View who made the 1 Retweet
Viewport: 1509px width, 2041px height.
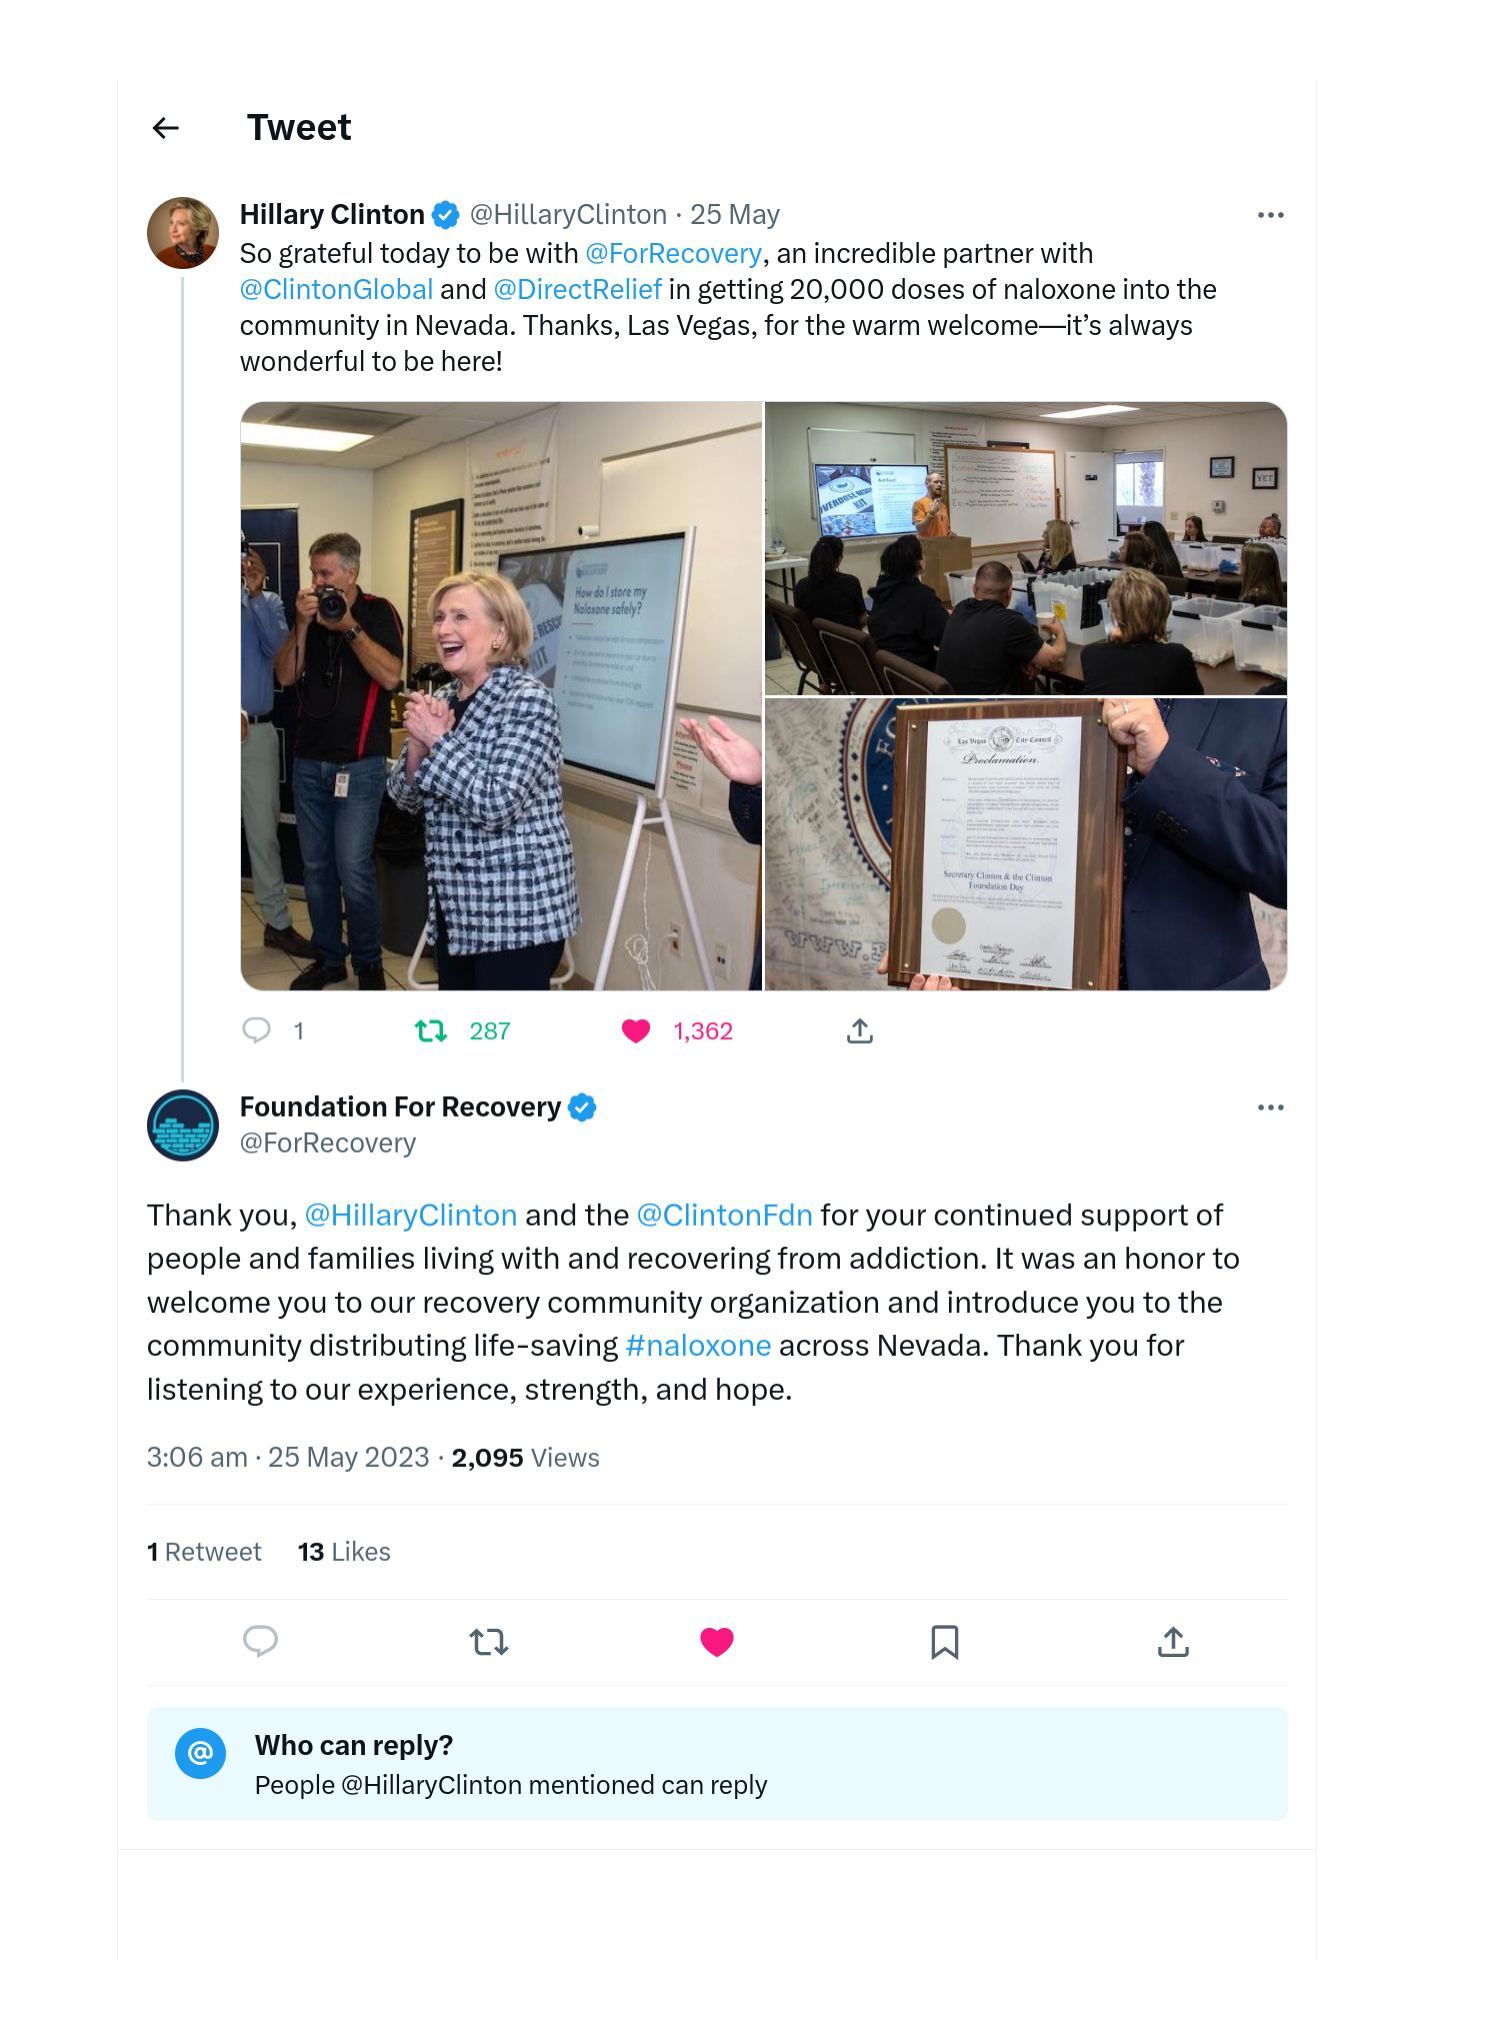204,1551
